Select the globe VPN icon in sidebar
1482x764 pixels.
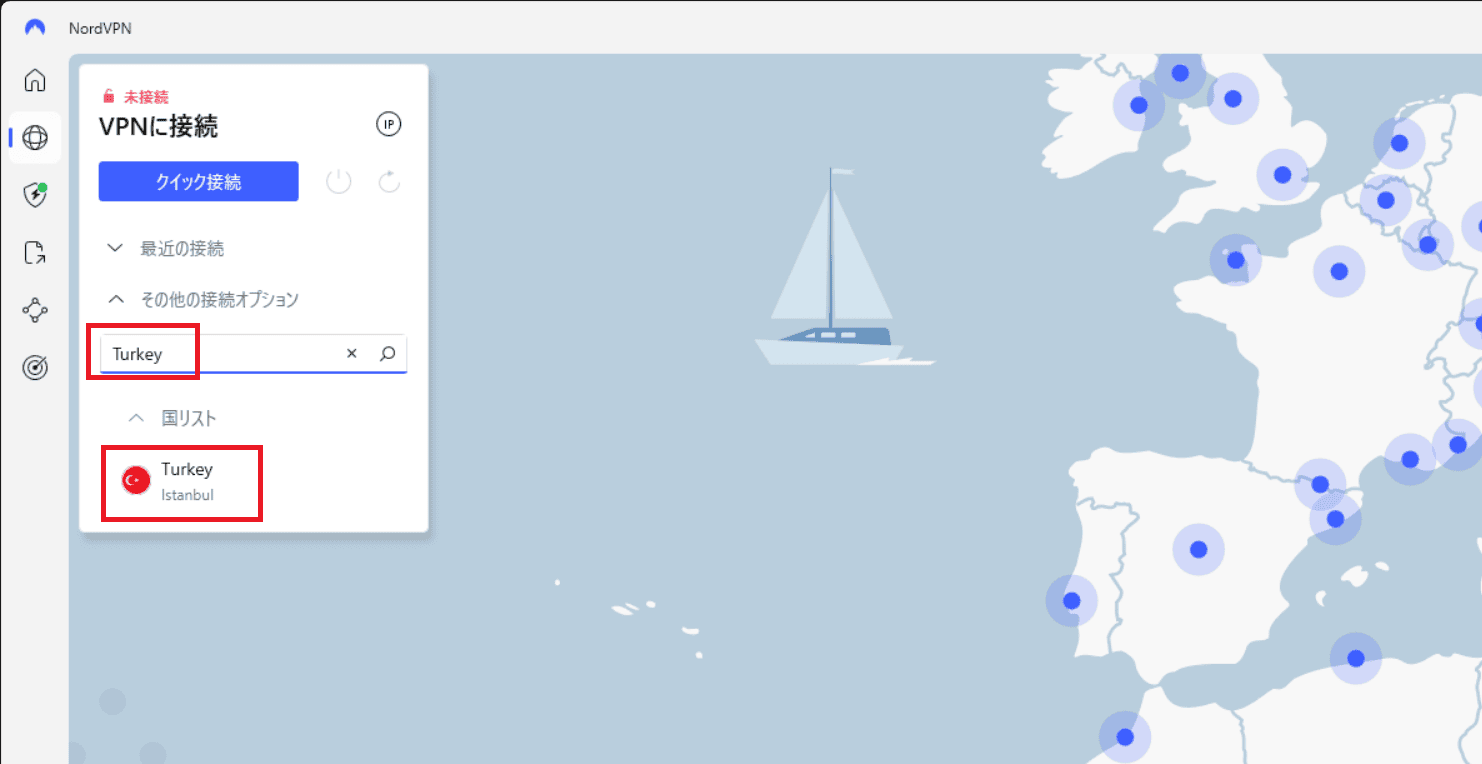(35, 138)
